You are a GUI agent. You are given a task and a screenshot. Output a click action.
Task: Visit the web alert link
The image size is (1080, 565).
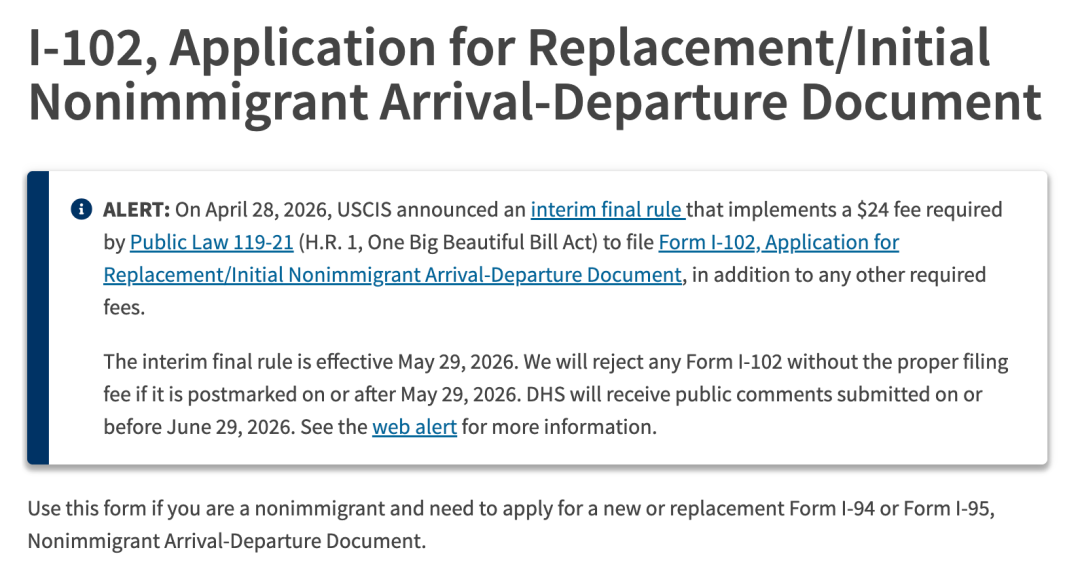point(414,427)
